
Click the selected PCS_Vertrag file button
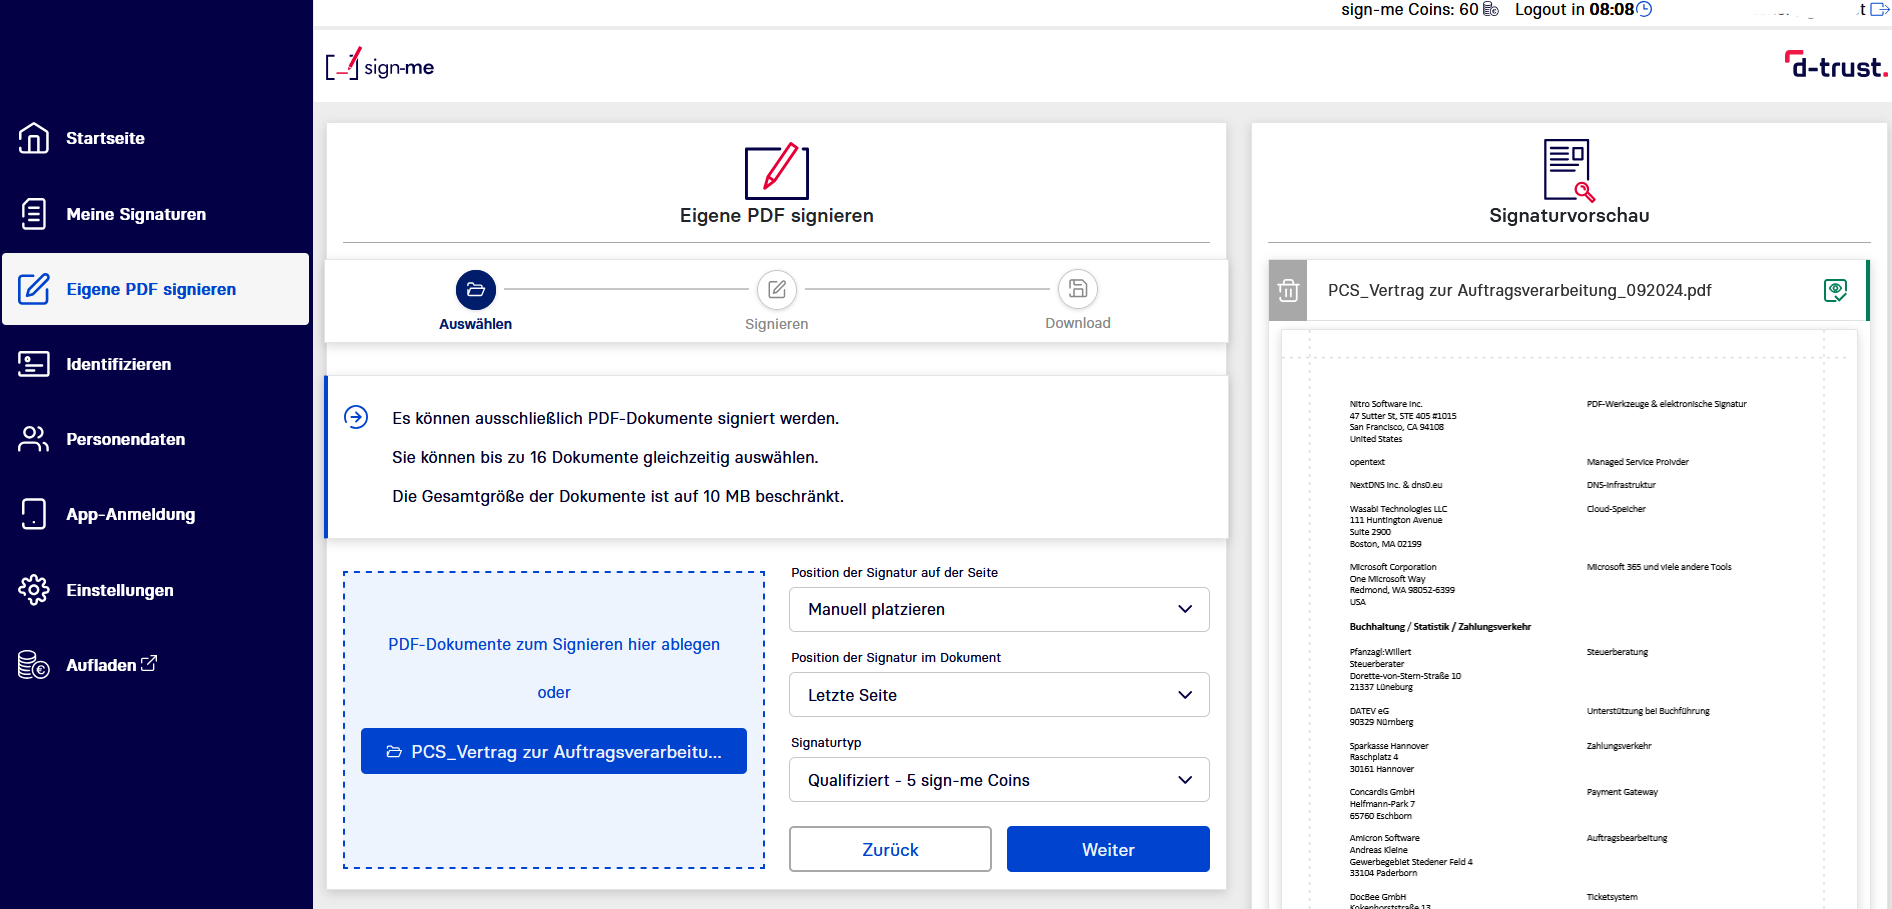554,752
